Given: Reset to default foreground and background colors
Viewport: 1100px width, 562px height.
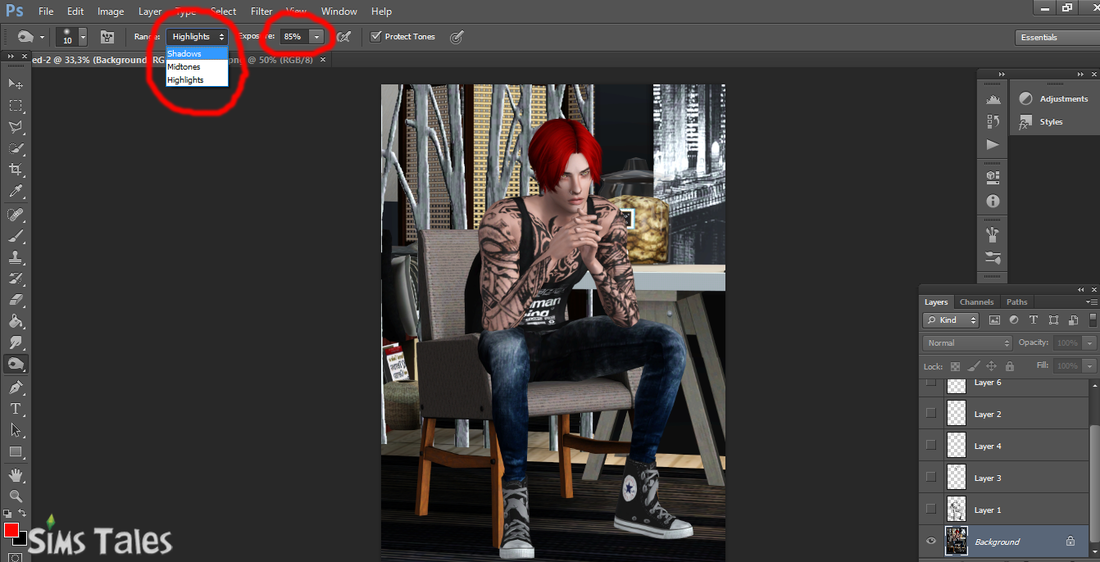Looking at the screenshot, I should (7, 514).
